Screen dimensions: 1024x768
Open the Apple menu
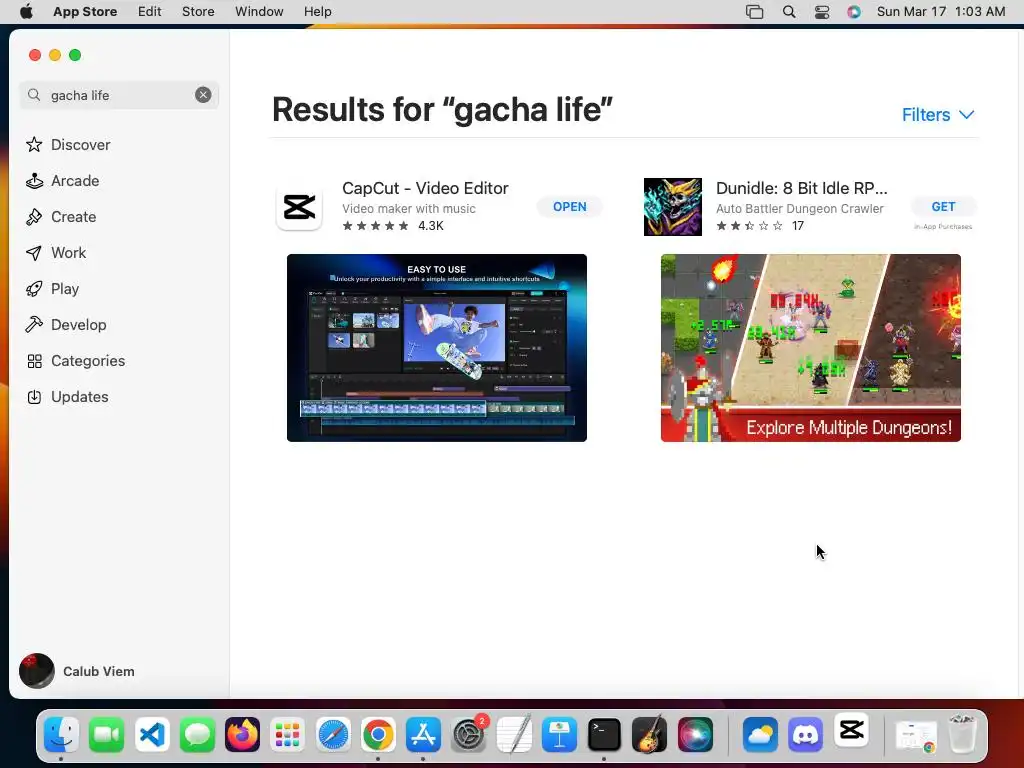tap(26, 11)
